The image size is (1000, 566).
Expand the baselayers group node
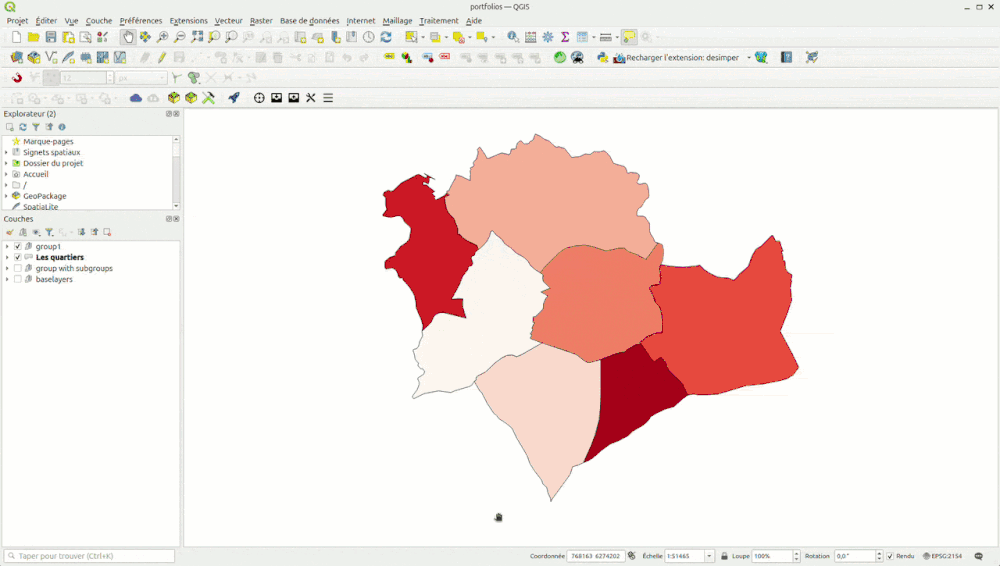7,279
